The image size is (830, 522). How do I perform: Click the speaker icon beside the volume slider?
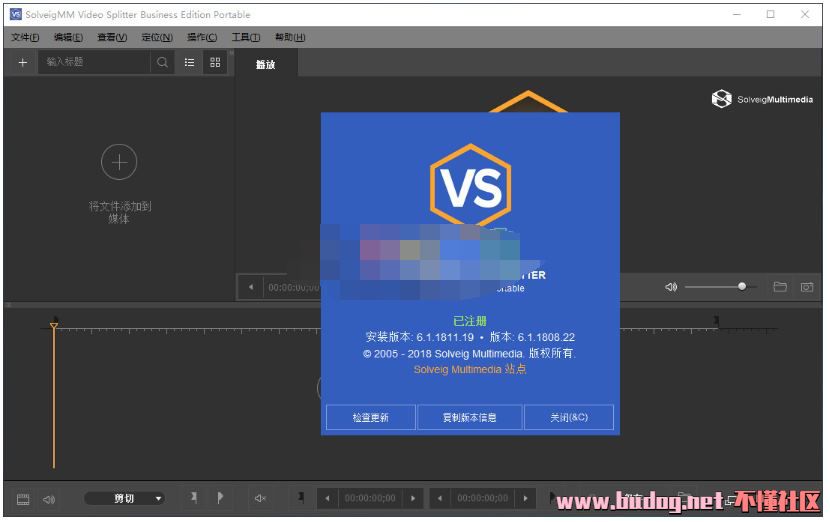tap(671, 287)
